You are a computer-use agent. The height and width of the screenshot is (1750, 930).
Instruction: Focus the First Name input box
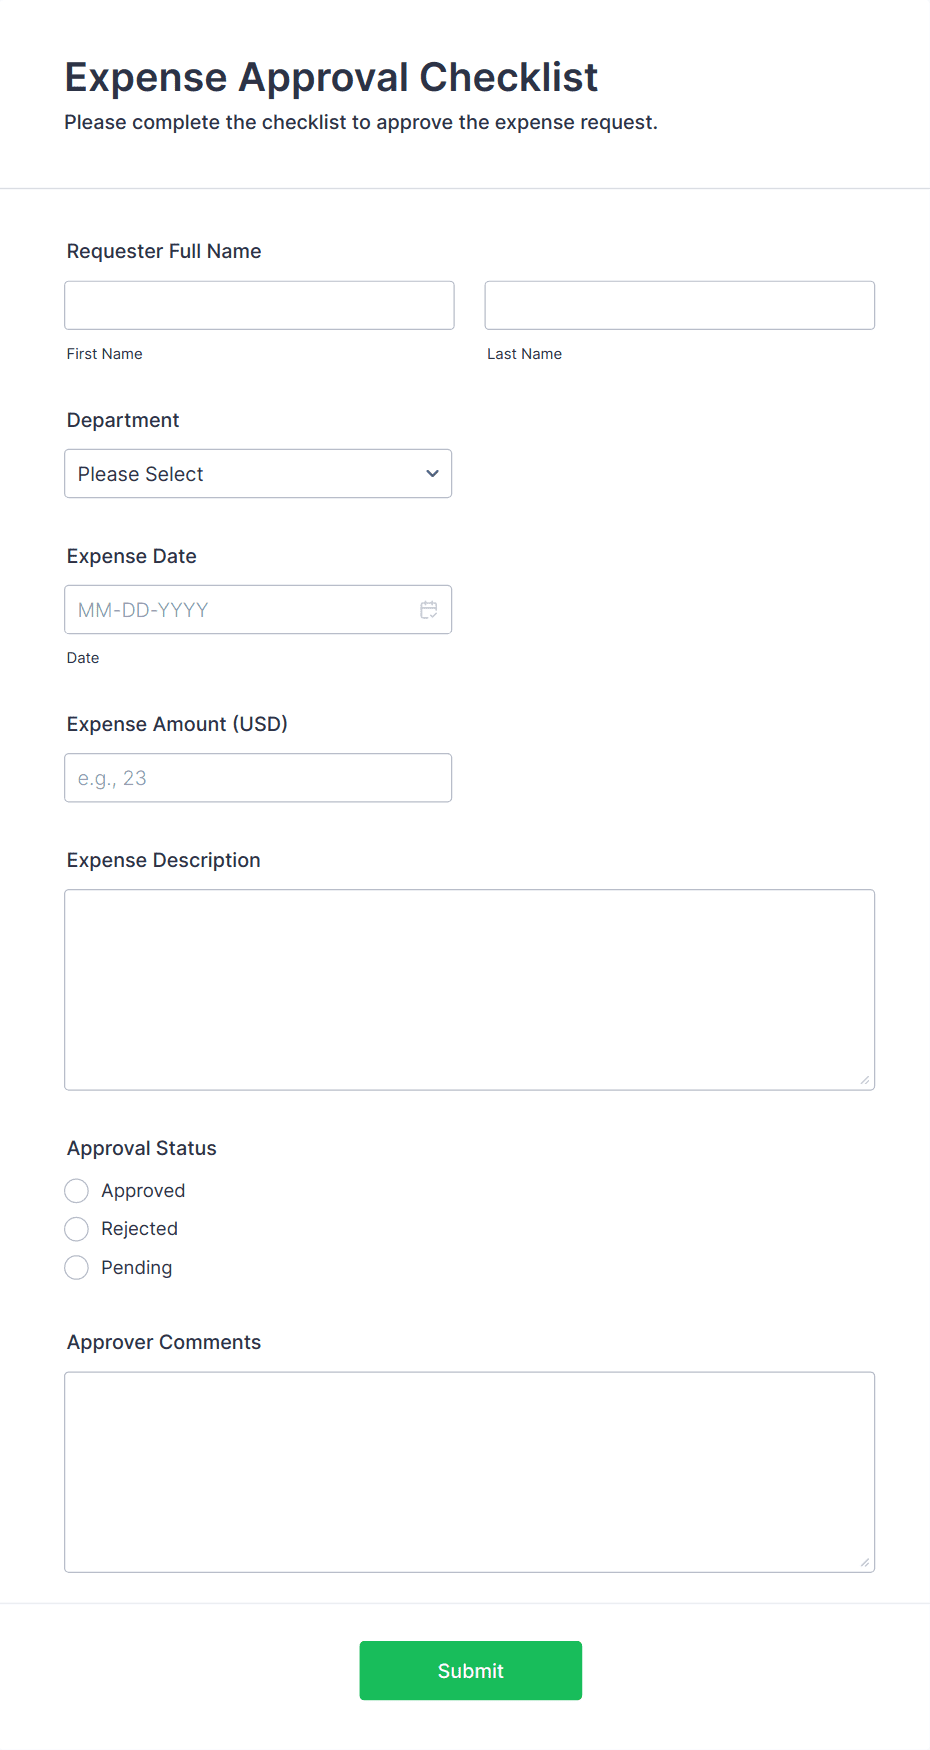click(x=259, y=305)
